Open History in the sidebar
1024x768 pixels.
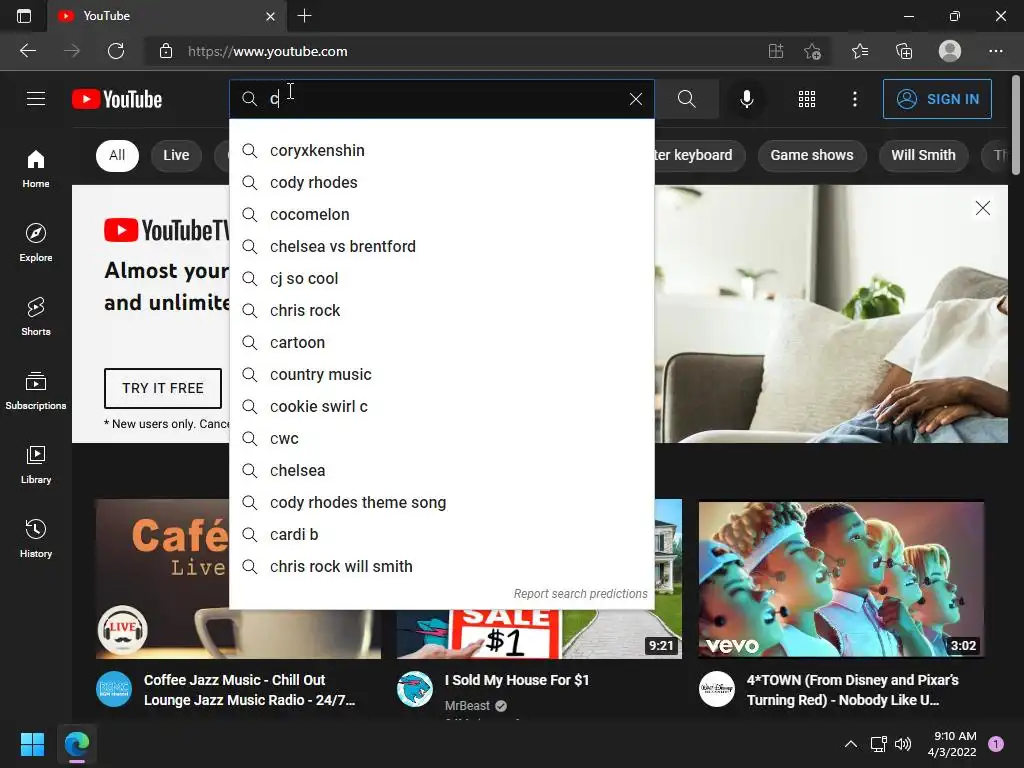click(x=36, y=539)
